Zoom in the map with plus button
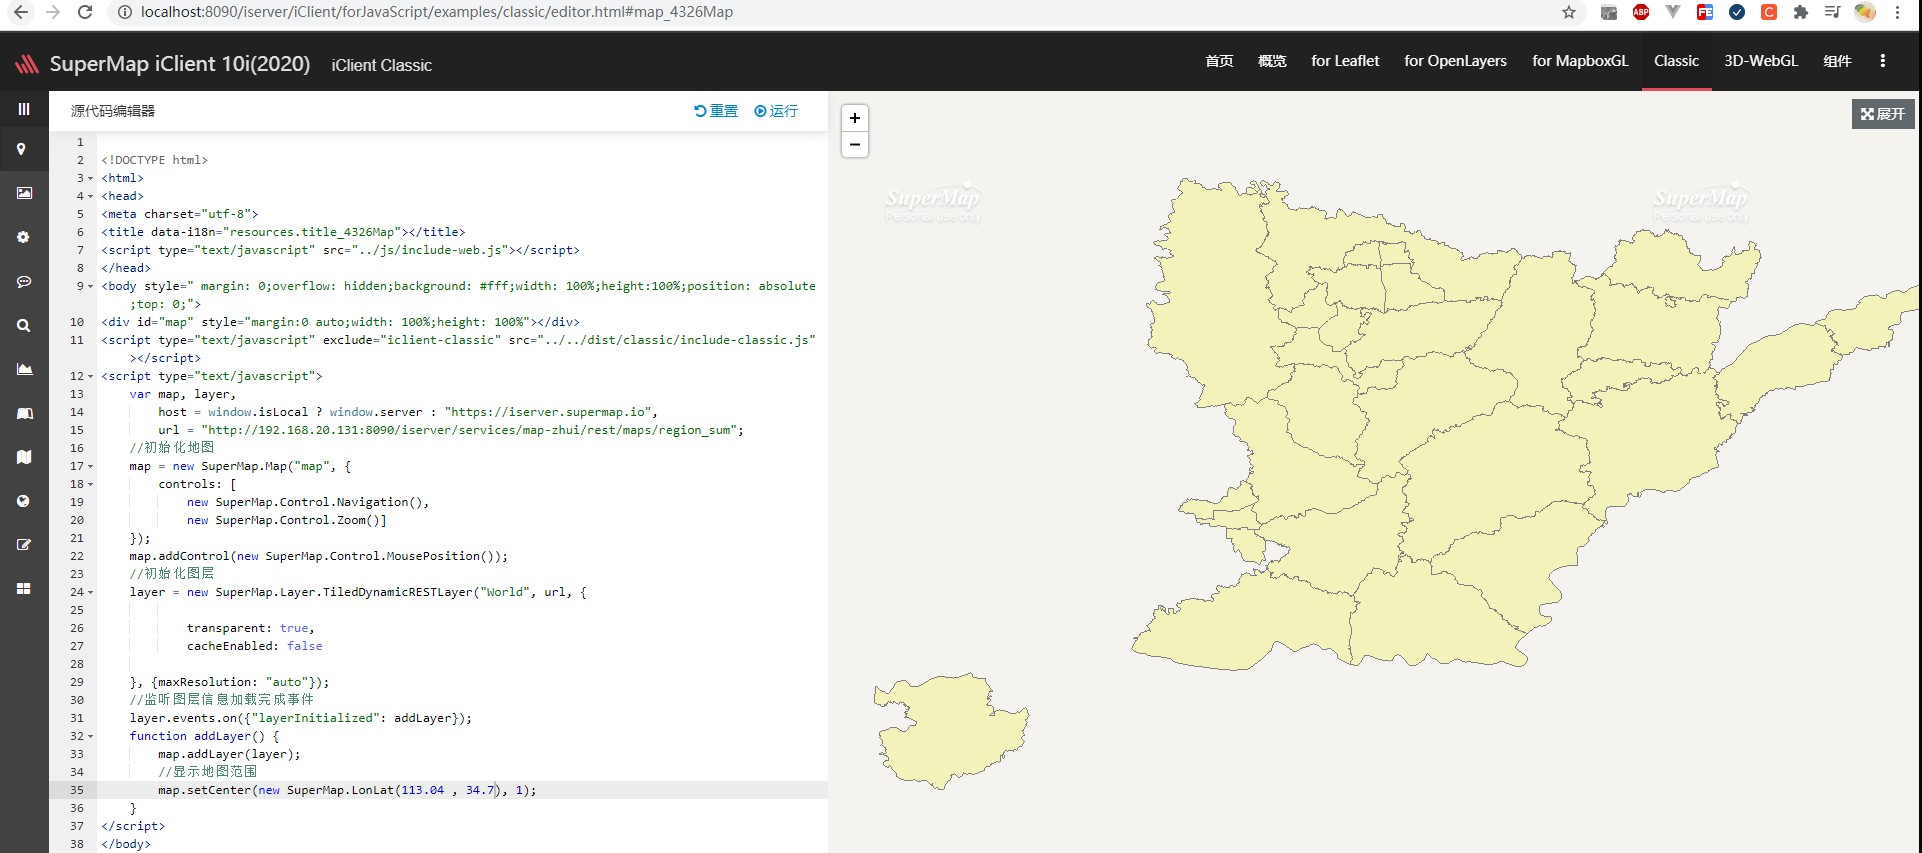The image size is (1922, 853). click(x=855, y=118)
